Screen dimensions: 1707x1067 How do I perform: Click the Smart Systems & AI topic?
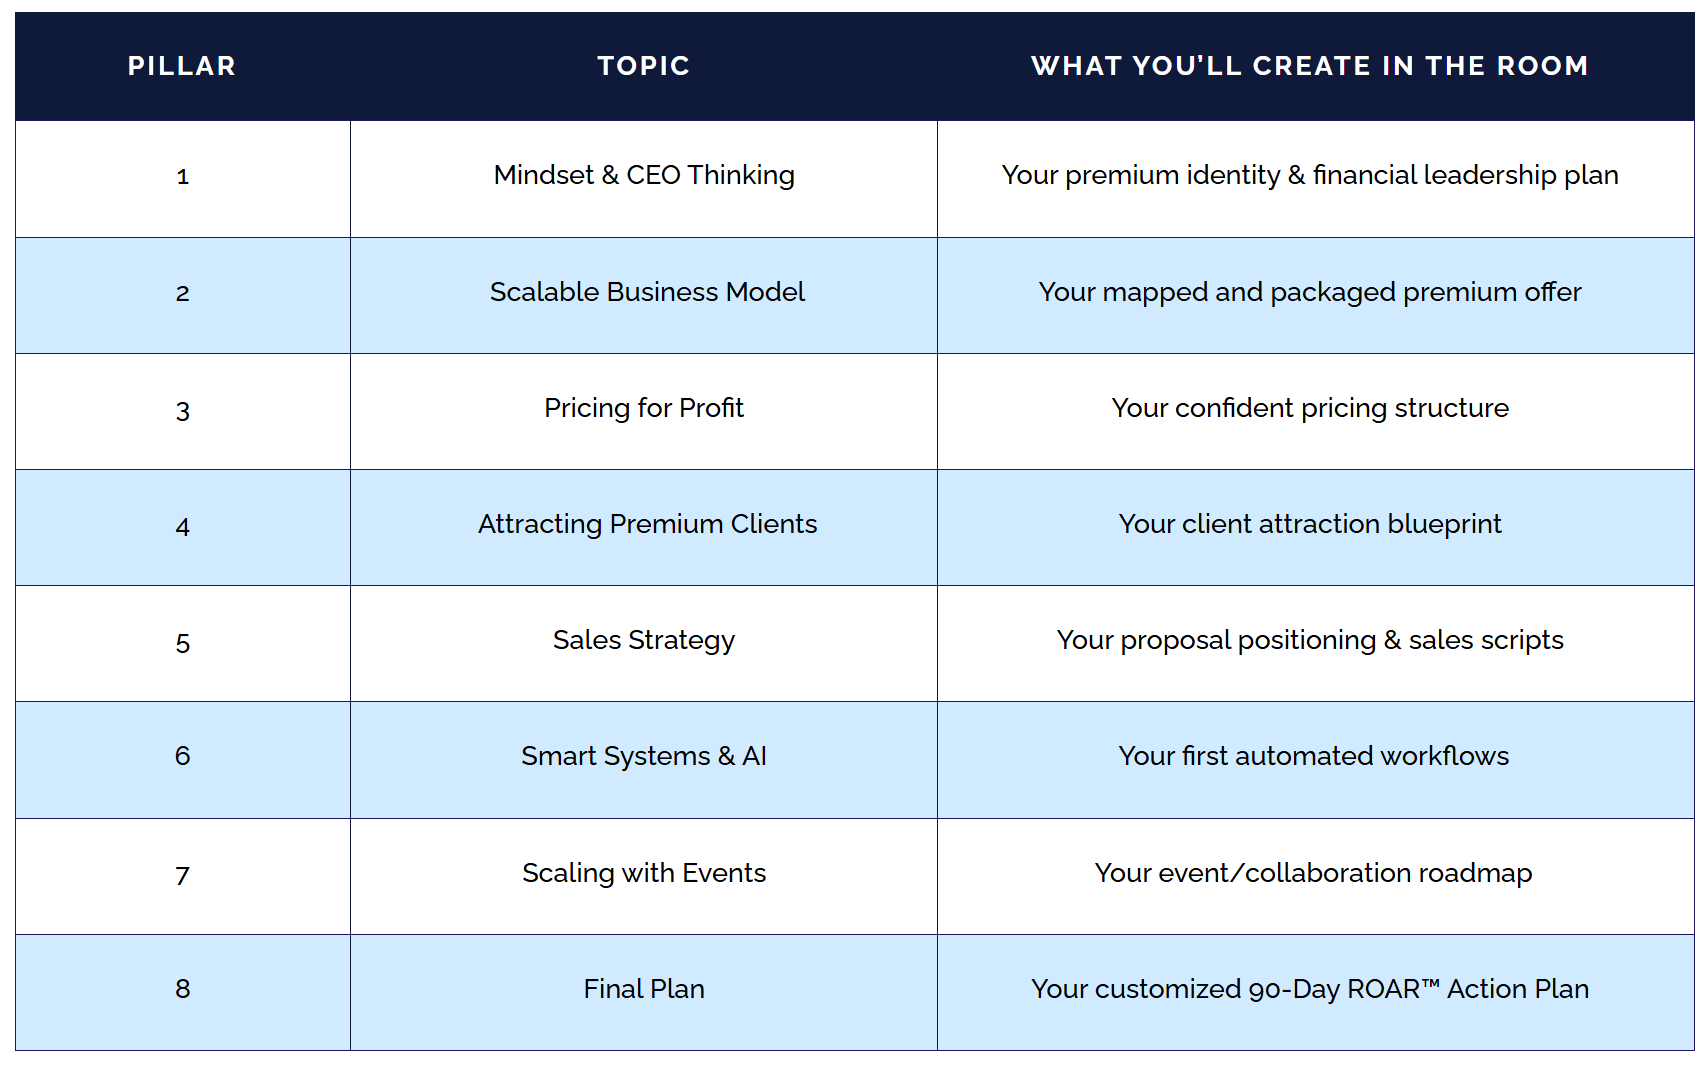click(x=644, y=756)
